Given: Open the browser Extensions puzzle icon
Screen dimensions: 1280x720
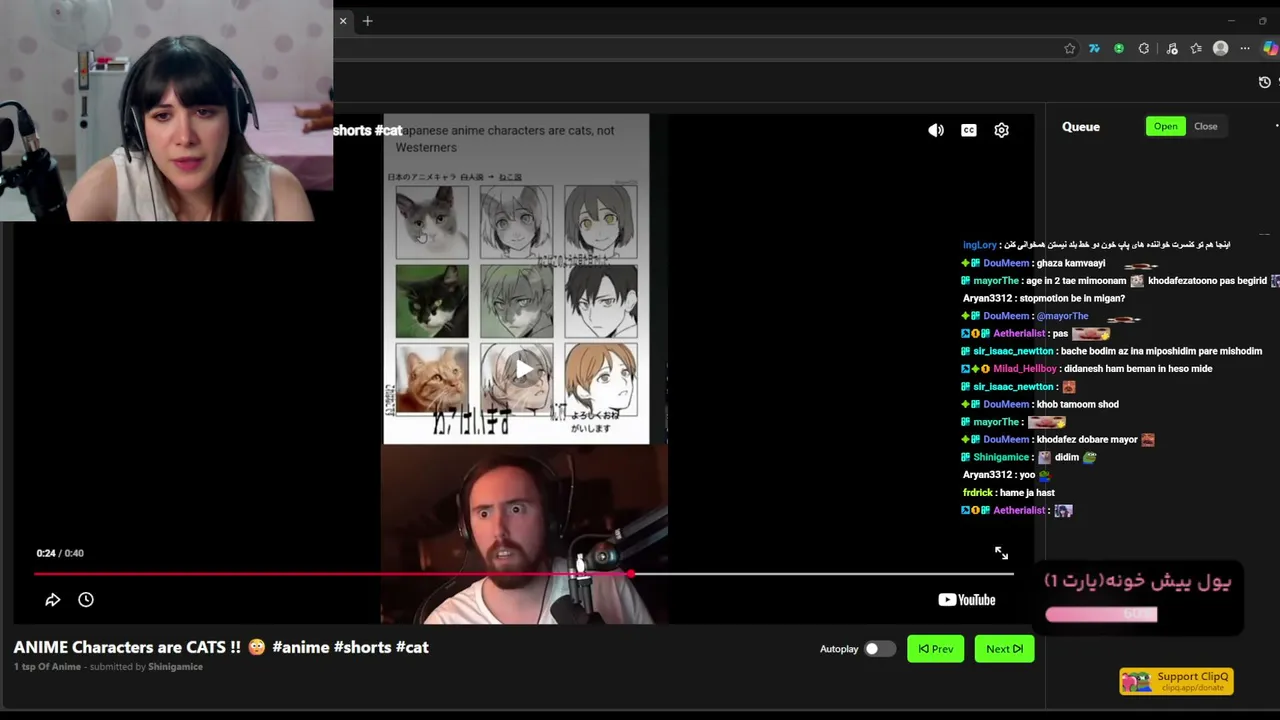Looking at the screenshot, I should pyautogui.click(x=1144, y=48).
